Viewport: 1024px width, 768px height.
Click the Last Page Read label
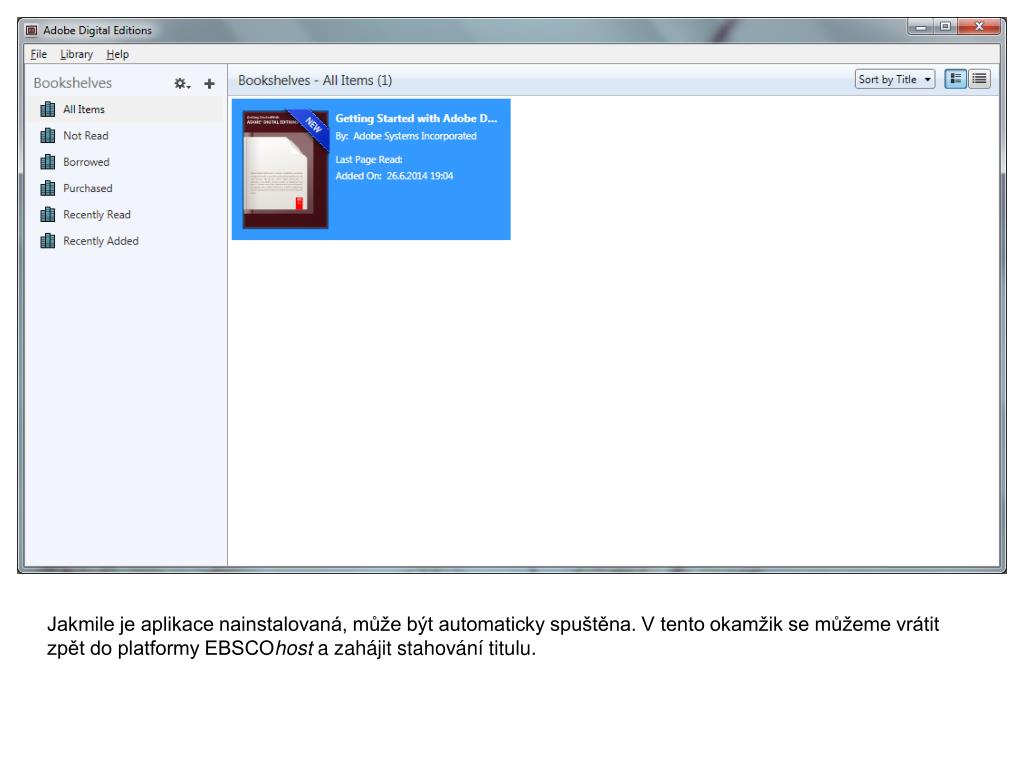pos(369,159)
